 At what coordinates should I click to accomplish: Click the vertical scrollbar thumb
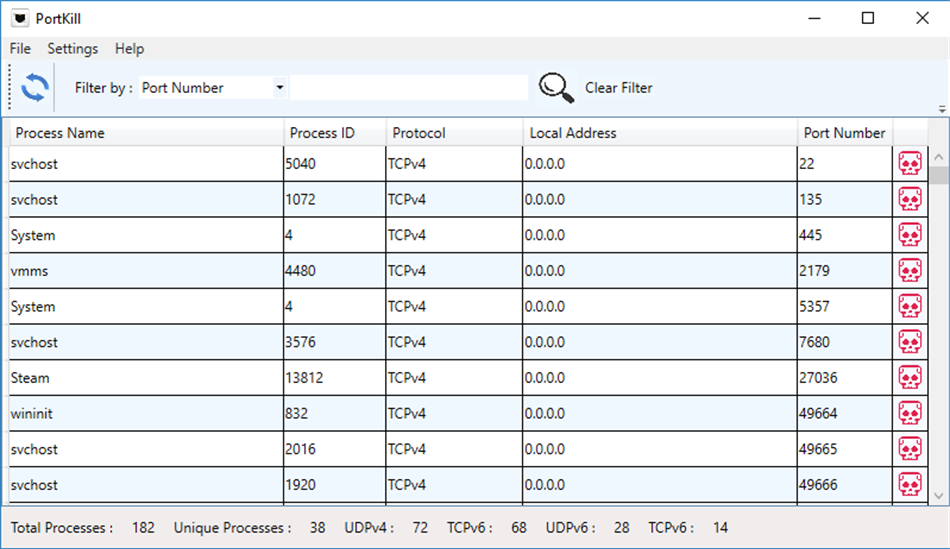tap(938, 175)
